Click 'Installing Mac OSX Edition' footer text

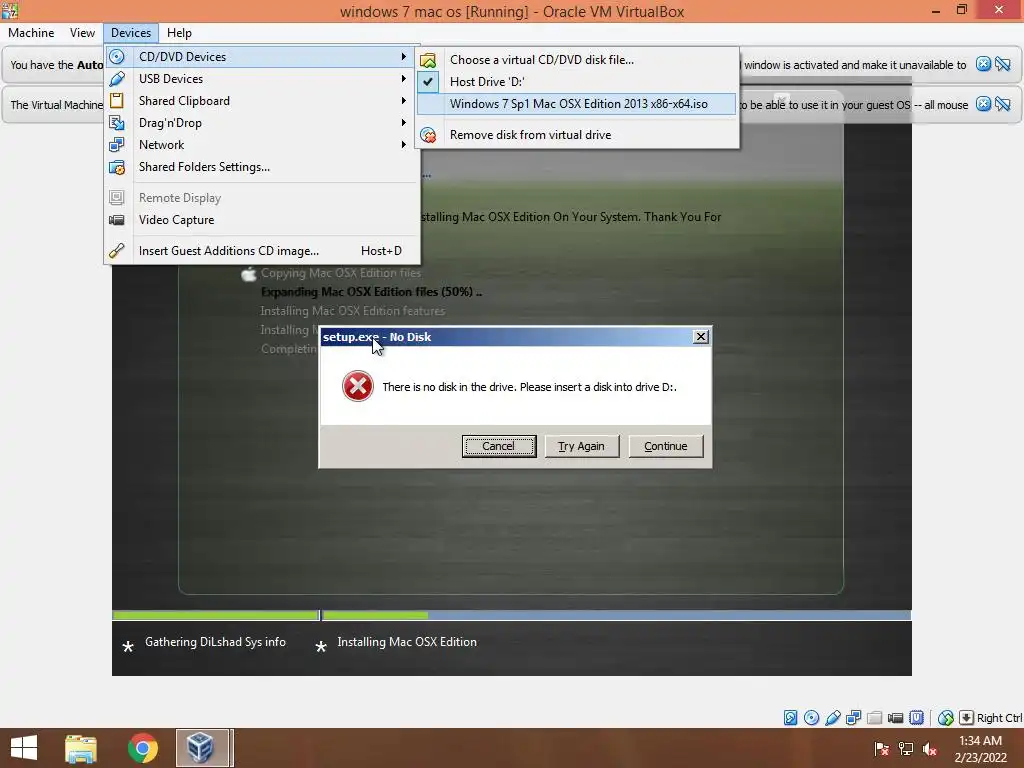(x=407, y=642)
